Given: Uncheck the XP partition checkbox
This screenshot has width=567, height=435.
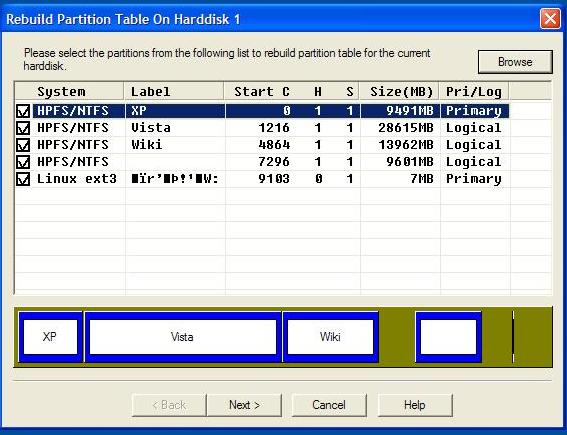Looking at the screenshot, I should pyautogui.click(x=23, y=111).
